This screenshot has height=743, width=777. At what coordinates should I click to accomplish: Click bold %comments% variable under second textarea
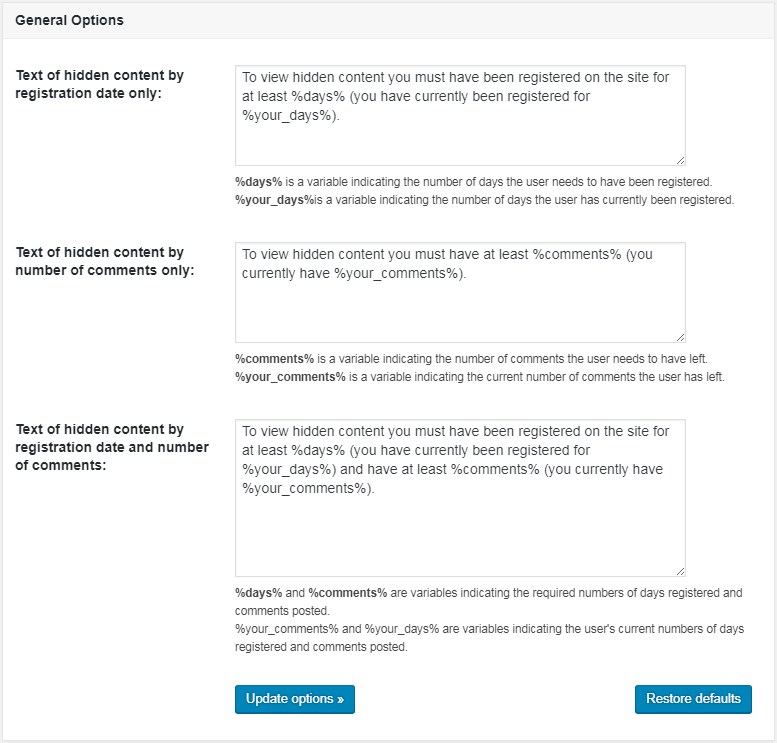pyautogui.click(x=275, y=359)
